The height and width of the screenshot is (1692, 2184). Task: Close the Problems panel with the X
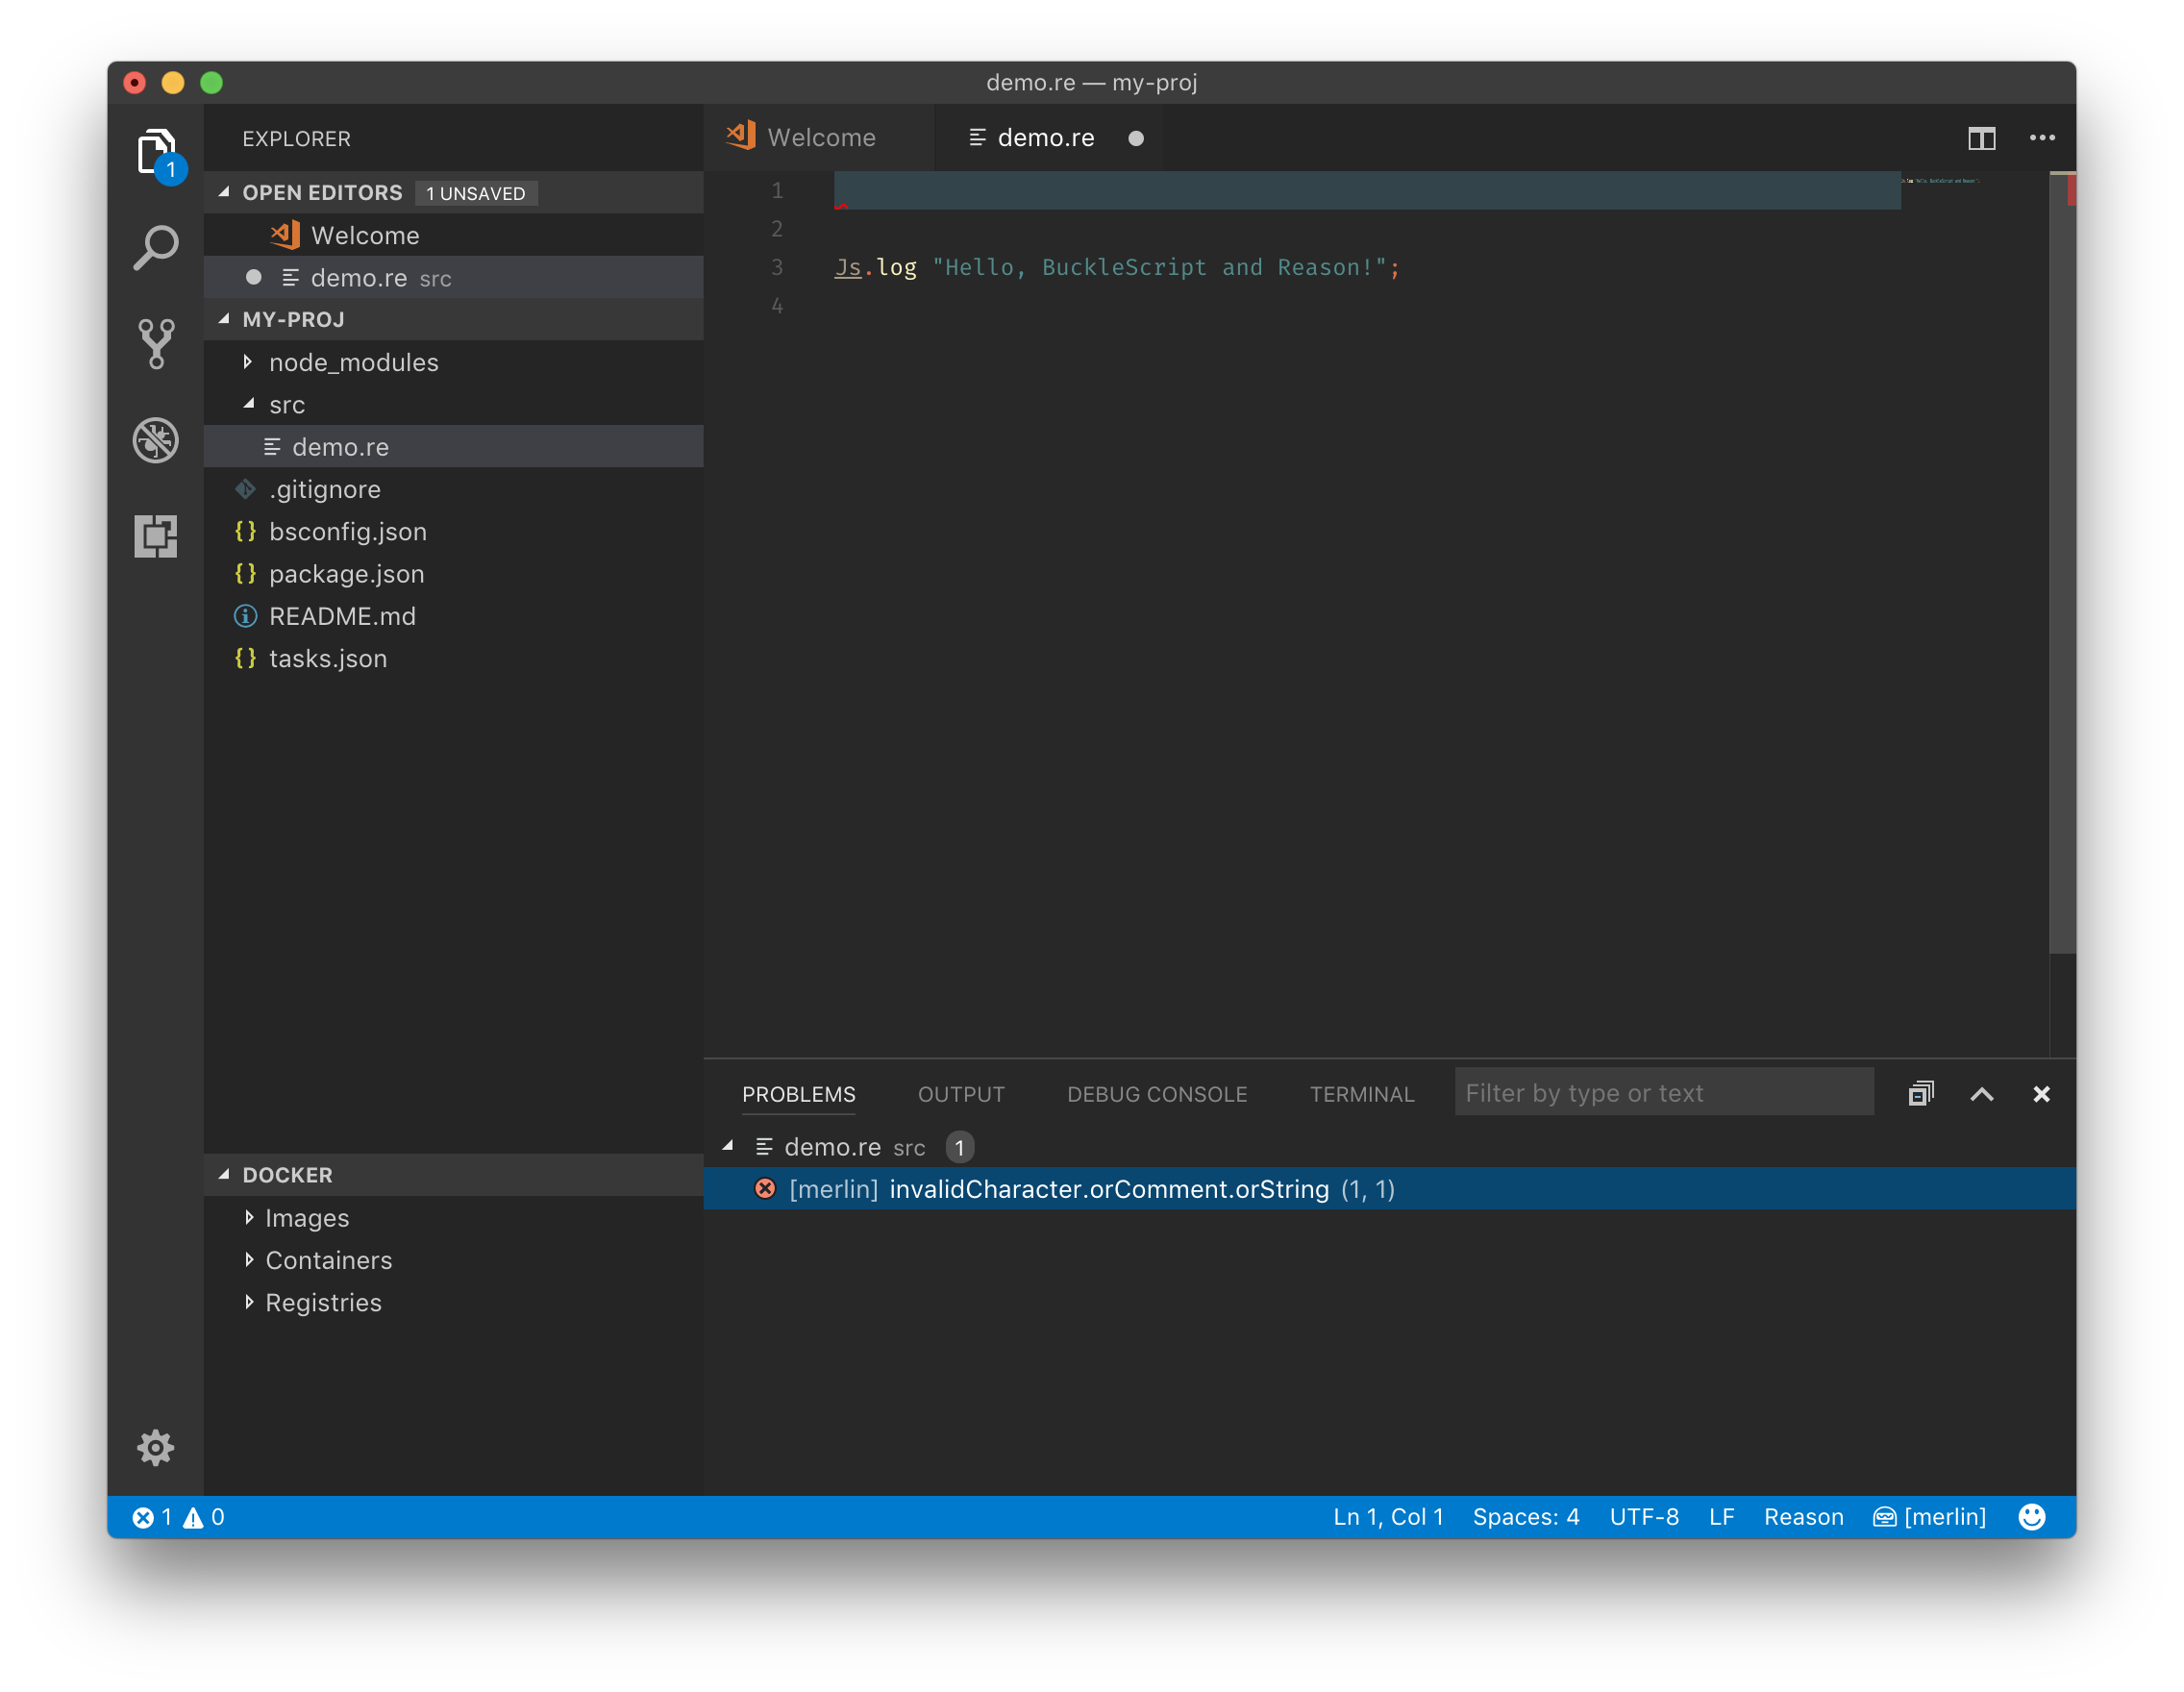[x=2041, y=1094]
